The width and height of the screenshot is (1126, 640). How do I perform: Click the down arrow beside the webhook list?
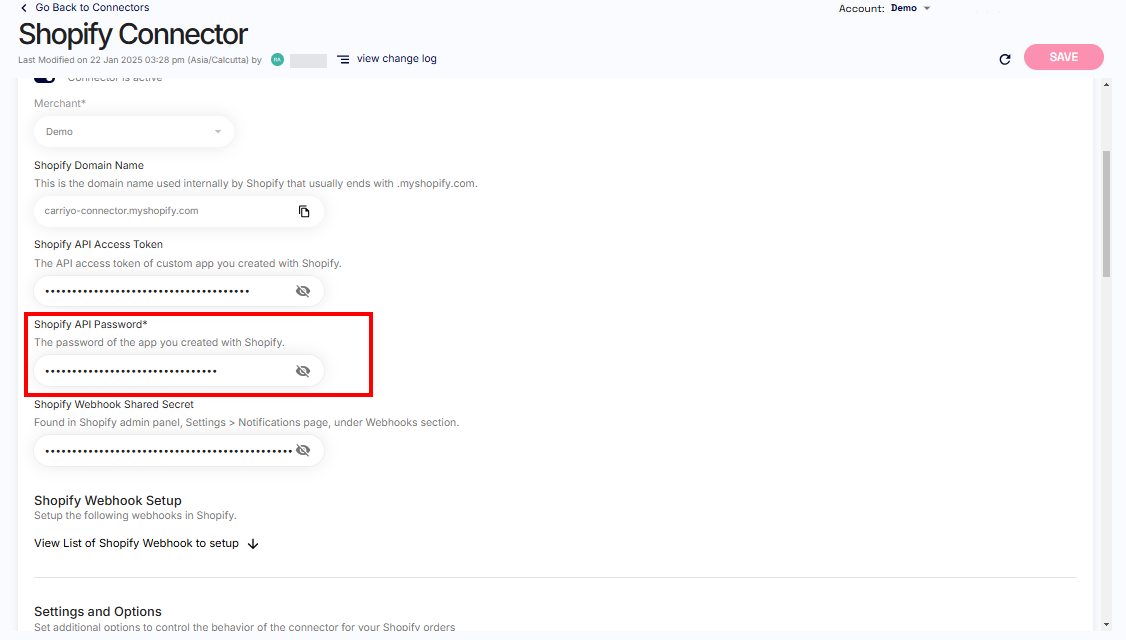coord(253,544)
